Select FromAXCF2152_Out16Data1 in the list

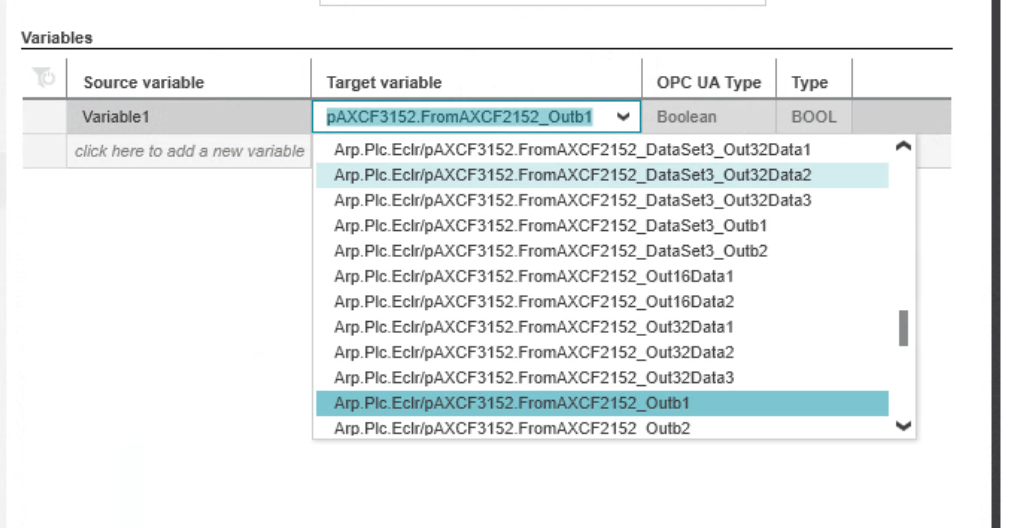(x=602, y=276)
